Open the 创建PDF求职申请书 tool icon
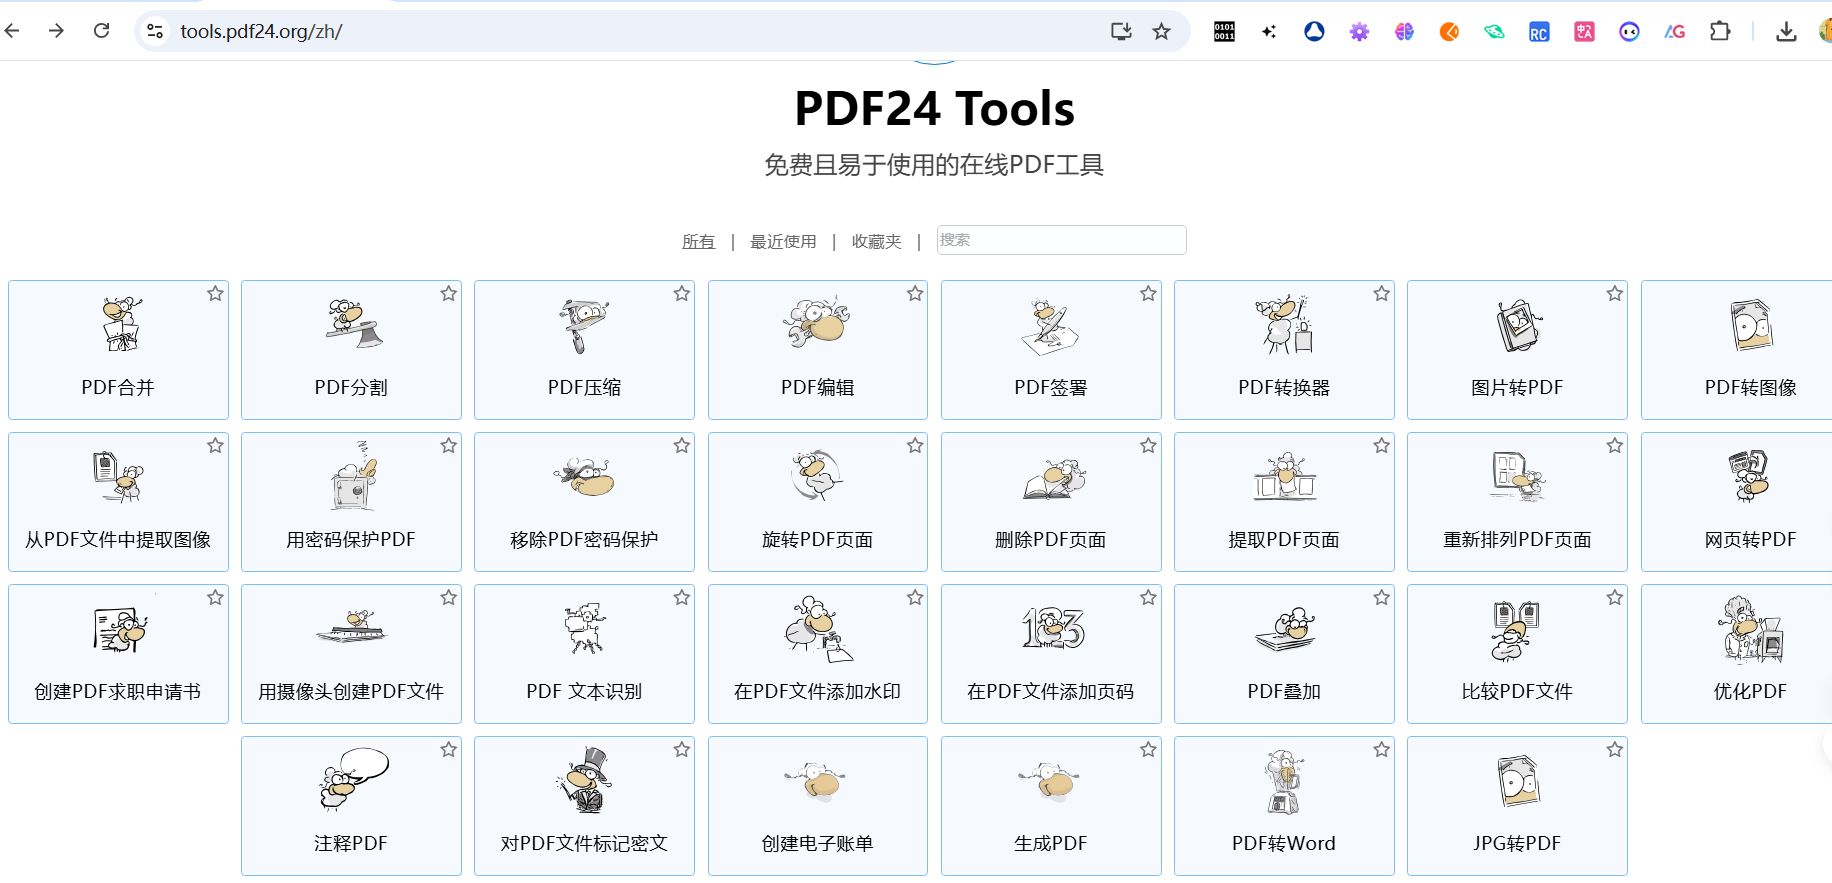Image resolution: width=1832 pixels, height=883 pixels. pyautogui.click(x=120, y=630)
